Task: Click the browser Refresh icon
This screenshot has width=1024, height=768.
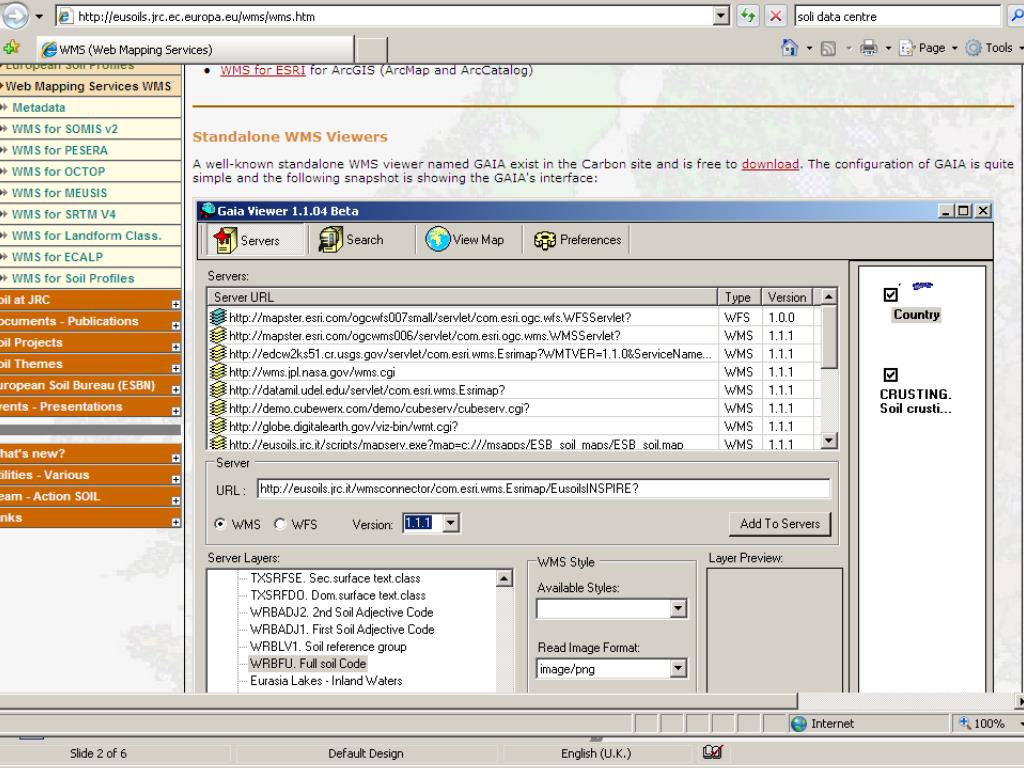Action: 748,17
